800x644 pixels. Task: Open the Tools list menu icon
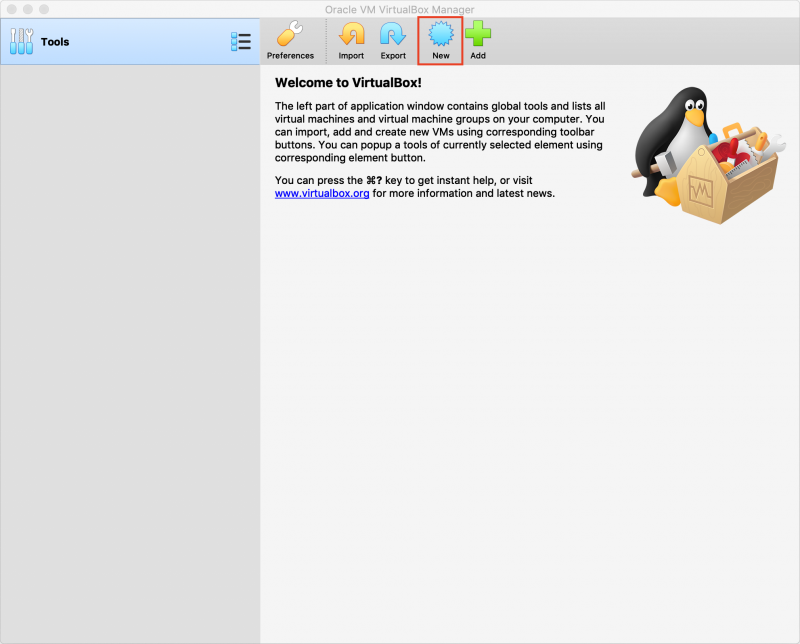[x=241, y=42]
